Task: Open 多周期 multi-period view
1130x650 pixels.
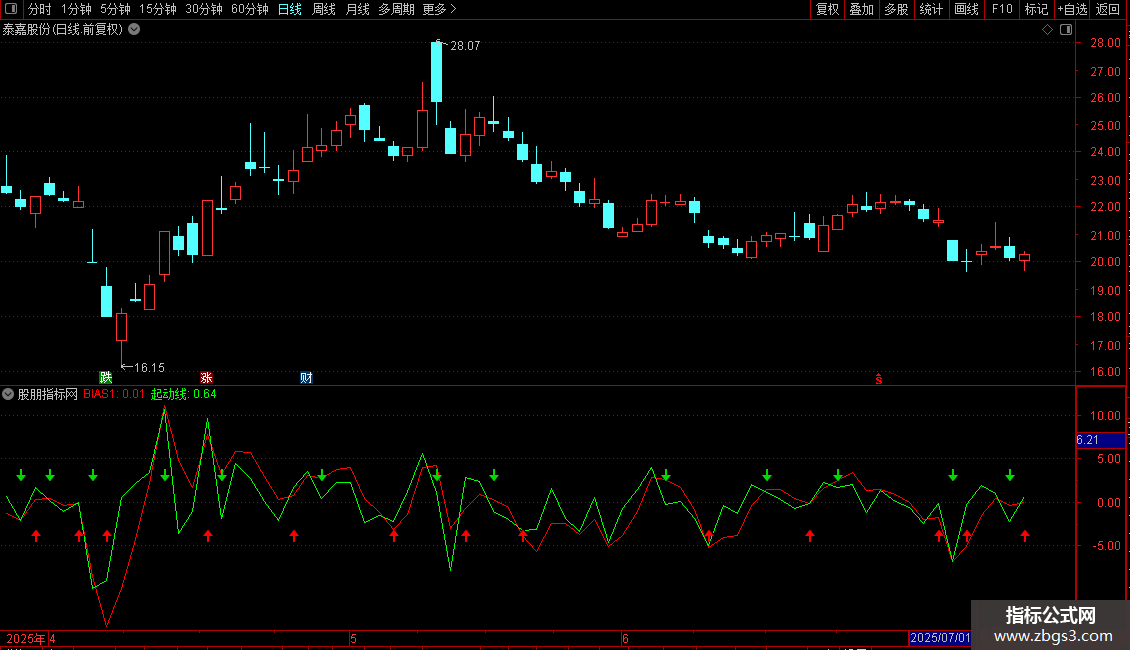Action: pos(396,9)
